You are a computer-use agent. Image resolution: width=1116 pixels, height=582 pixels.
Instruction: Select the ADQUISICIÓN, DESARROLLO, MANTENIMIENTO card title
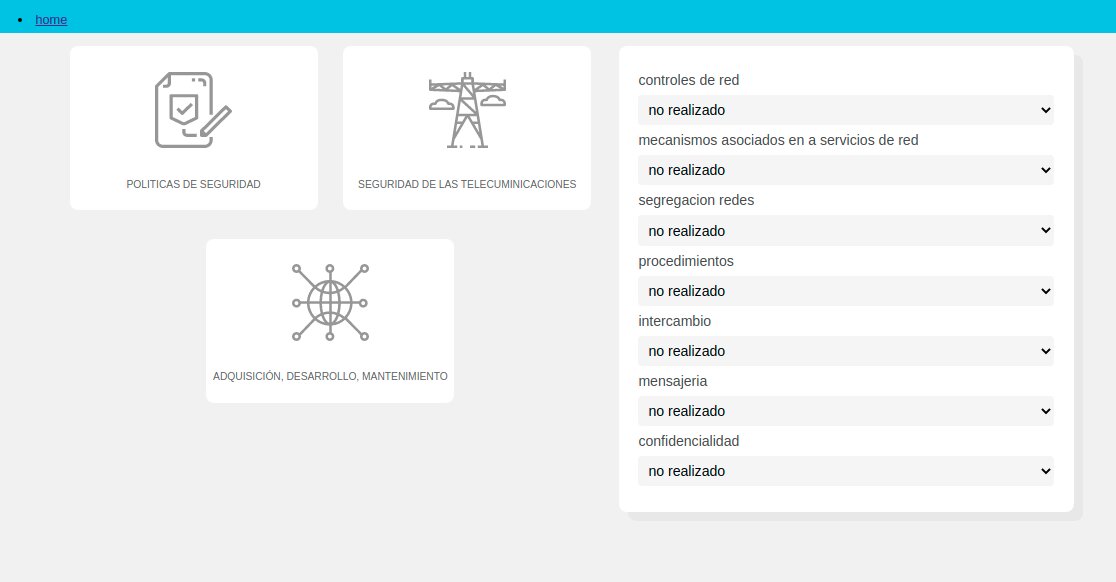click(x=330, y=376)
